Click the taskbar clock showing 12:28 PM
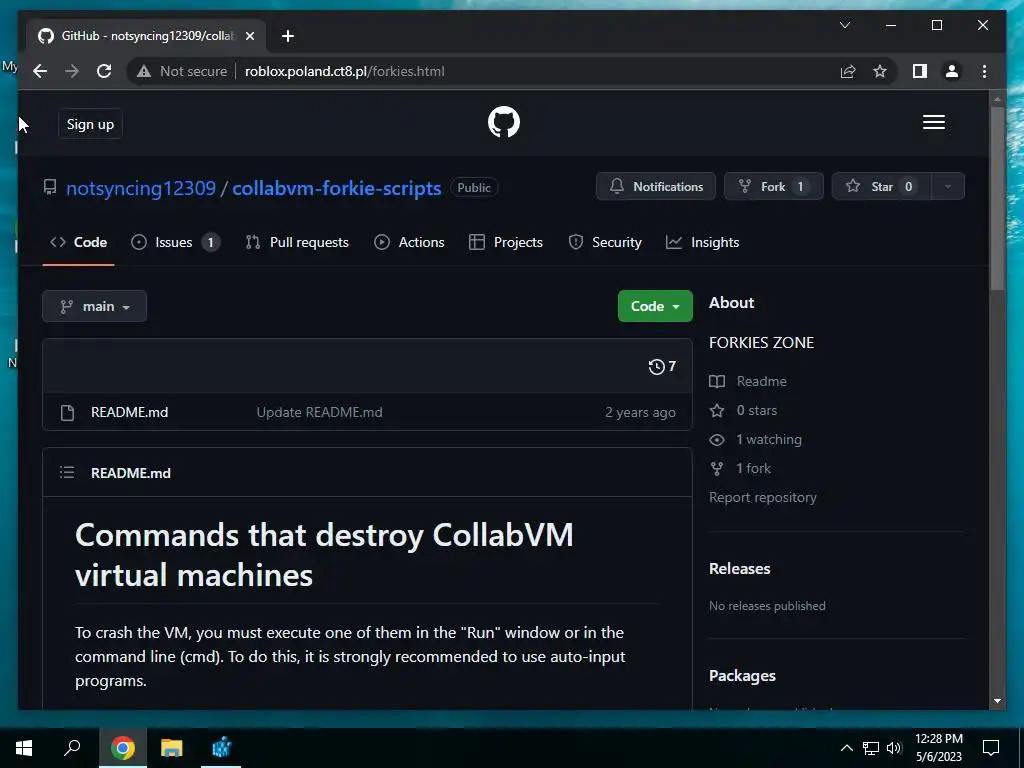Screen dimensions: 1024x768 [938, 748]
